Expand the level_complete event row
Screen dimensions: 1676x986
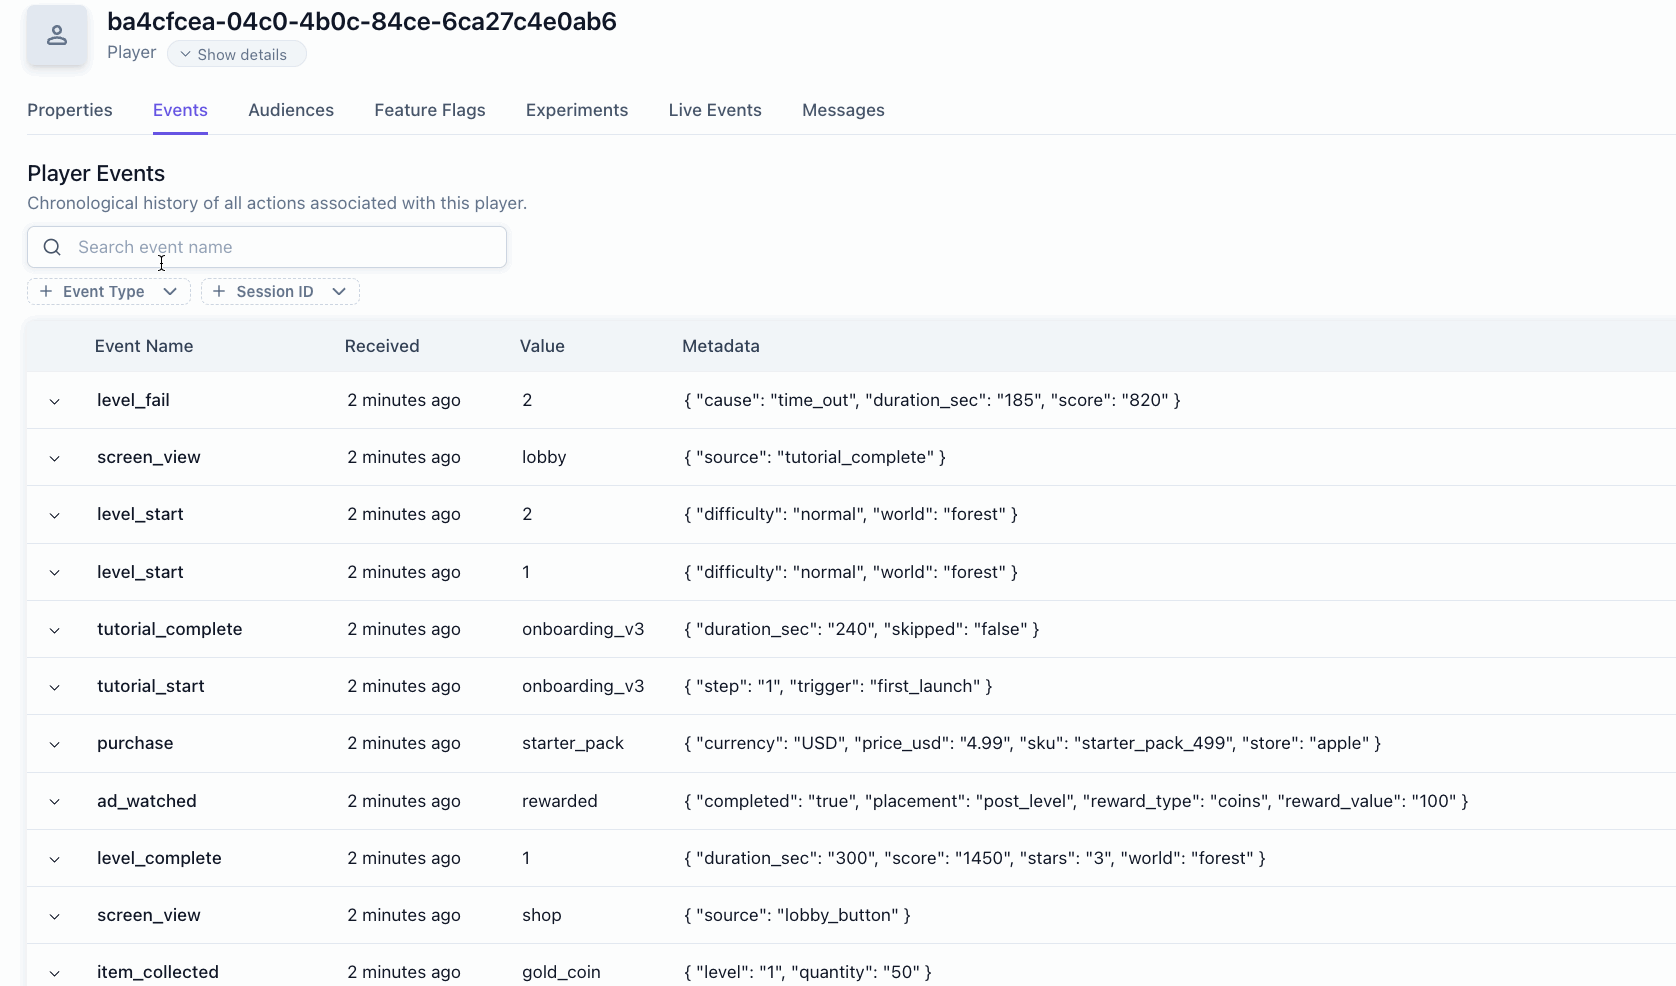(55, 859)
